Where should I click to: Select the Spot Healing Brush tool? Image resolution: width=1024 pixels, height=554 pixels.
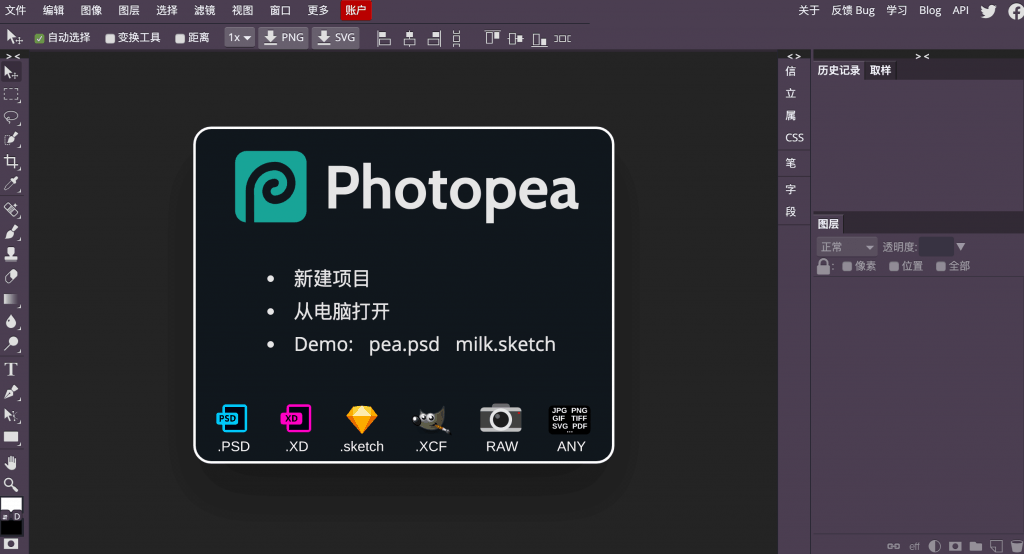[x=11, y=210]
